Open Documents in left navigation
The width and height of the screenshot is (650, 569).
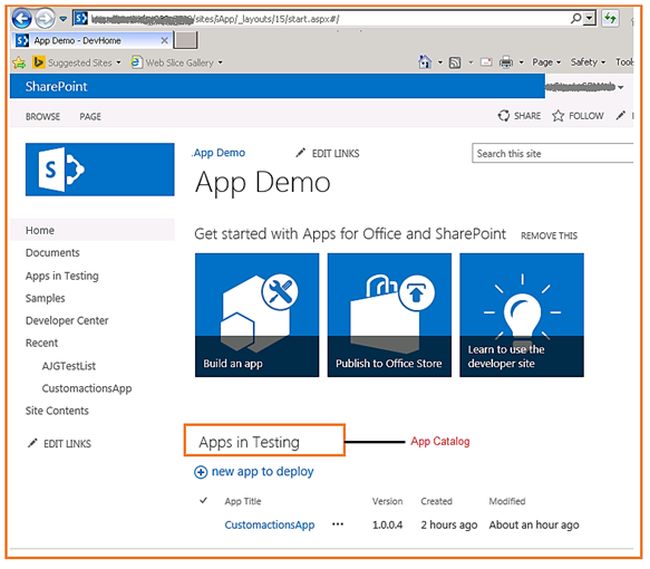pyautogui.click(x=53, y=253)
